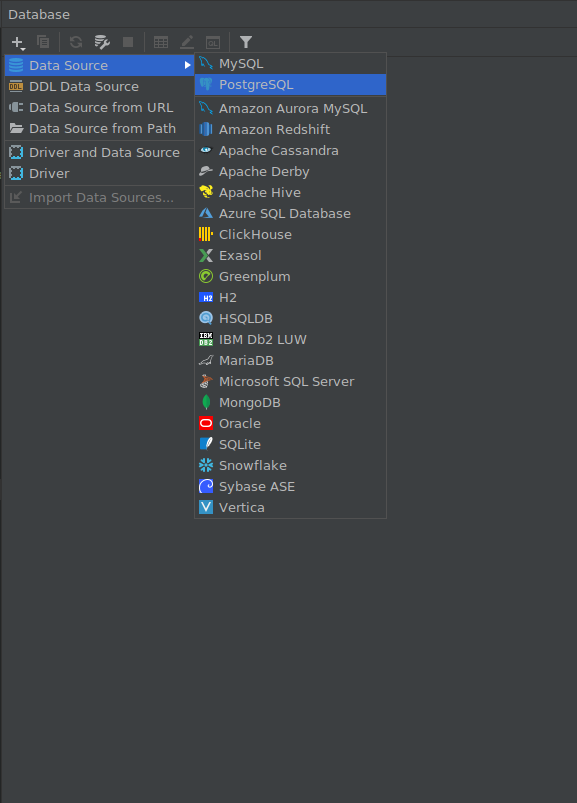This screenshot has width=577, height=803.
Task: Open the query console QL icon
Action: [x=212, y=42]
